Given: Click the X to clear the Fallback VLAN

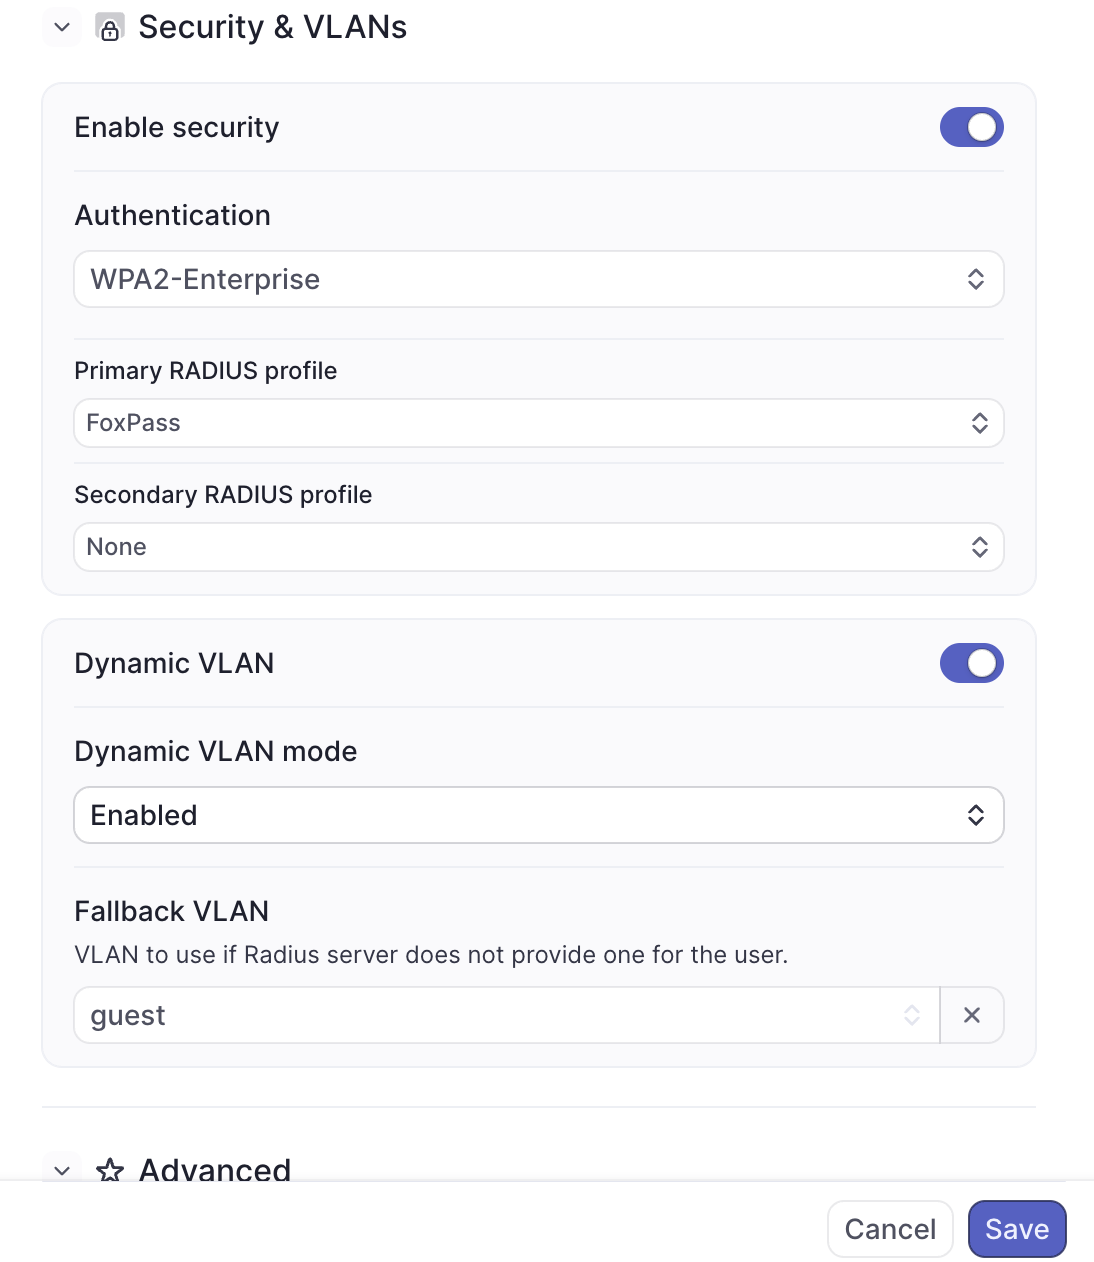Looking at the screenshot, I should click(971, 1015).
